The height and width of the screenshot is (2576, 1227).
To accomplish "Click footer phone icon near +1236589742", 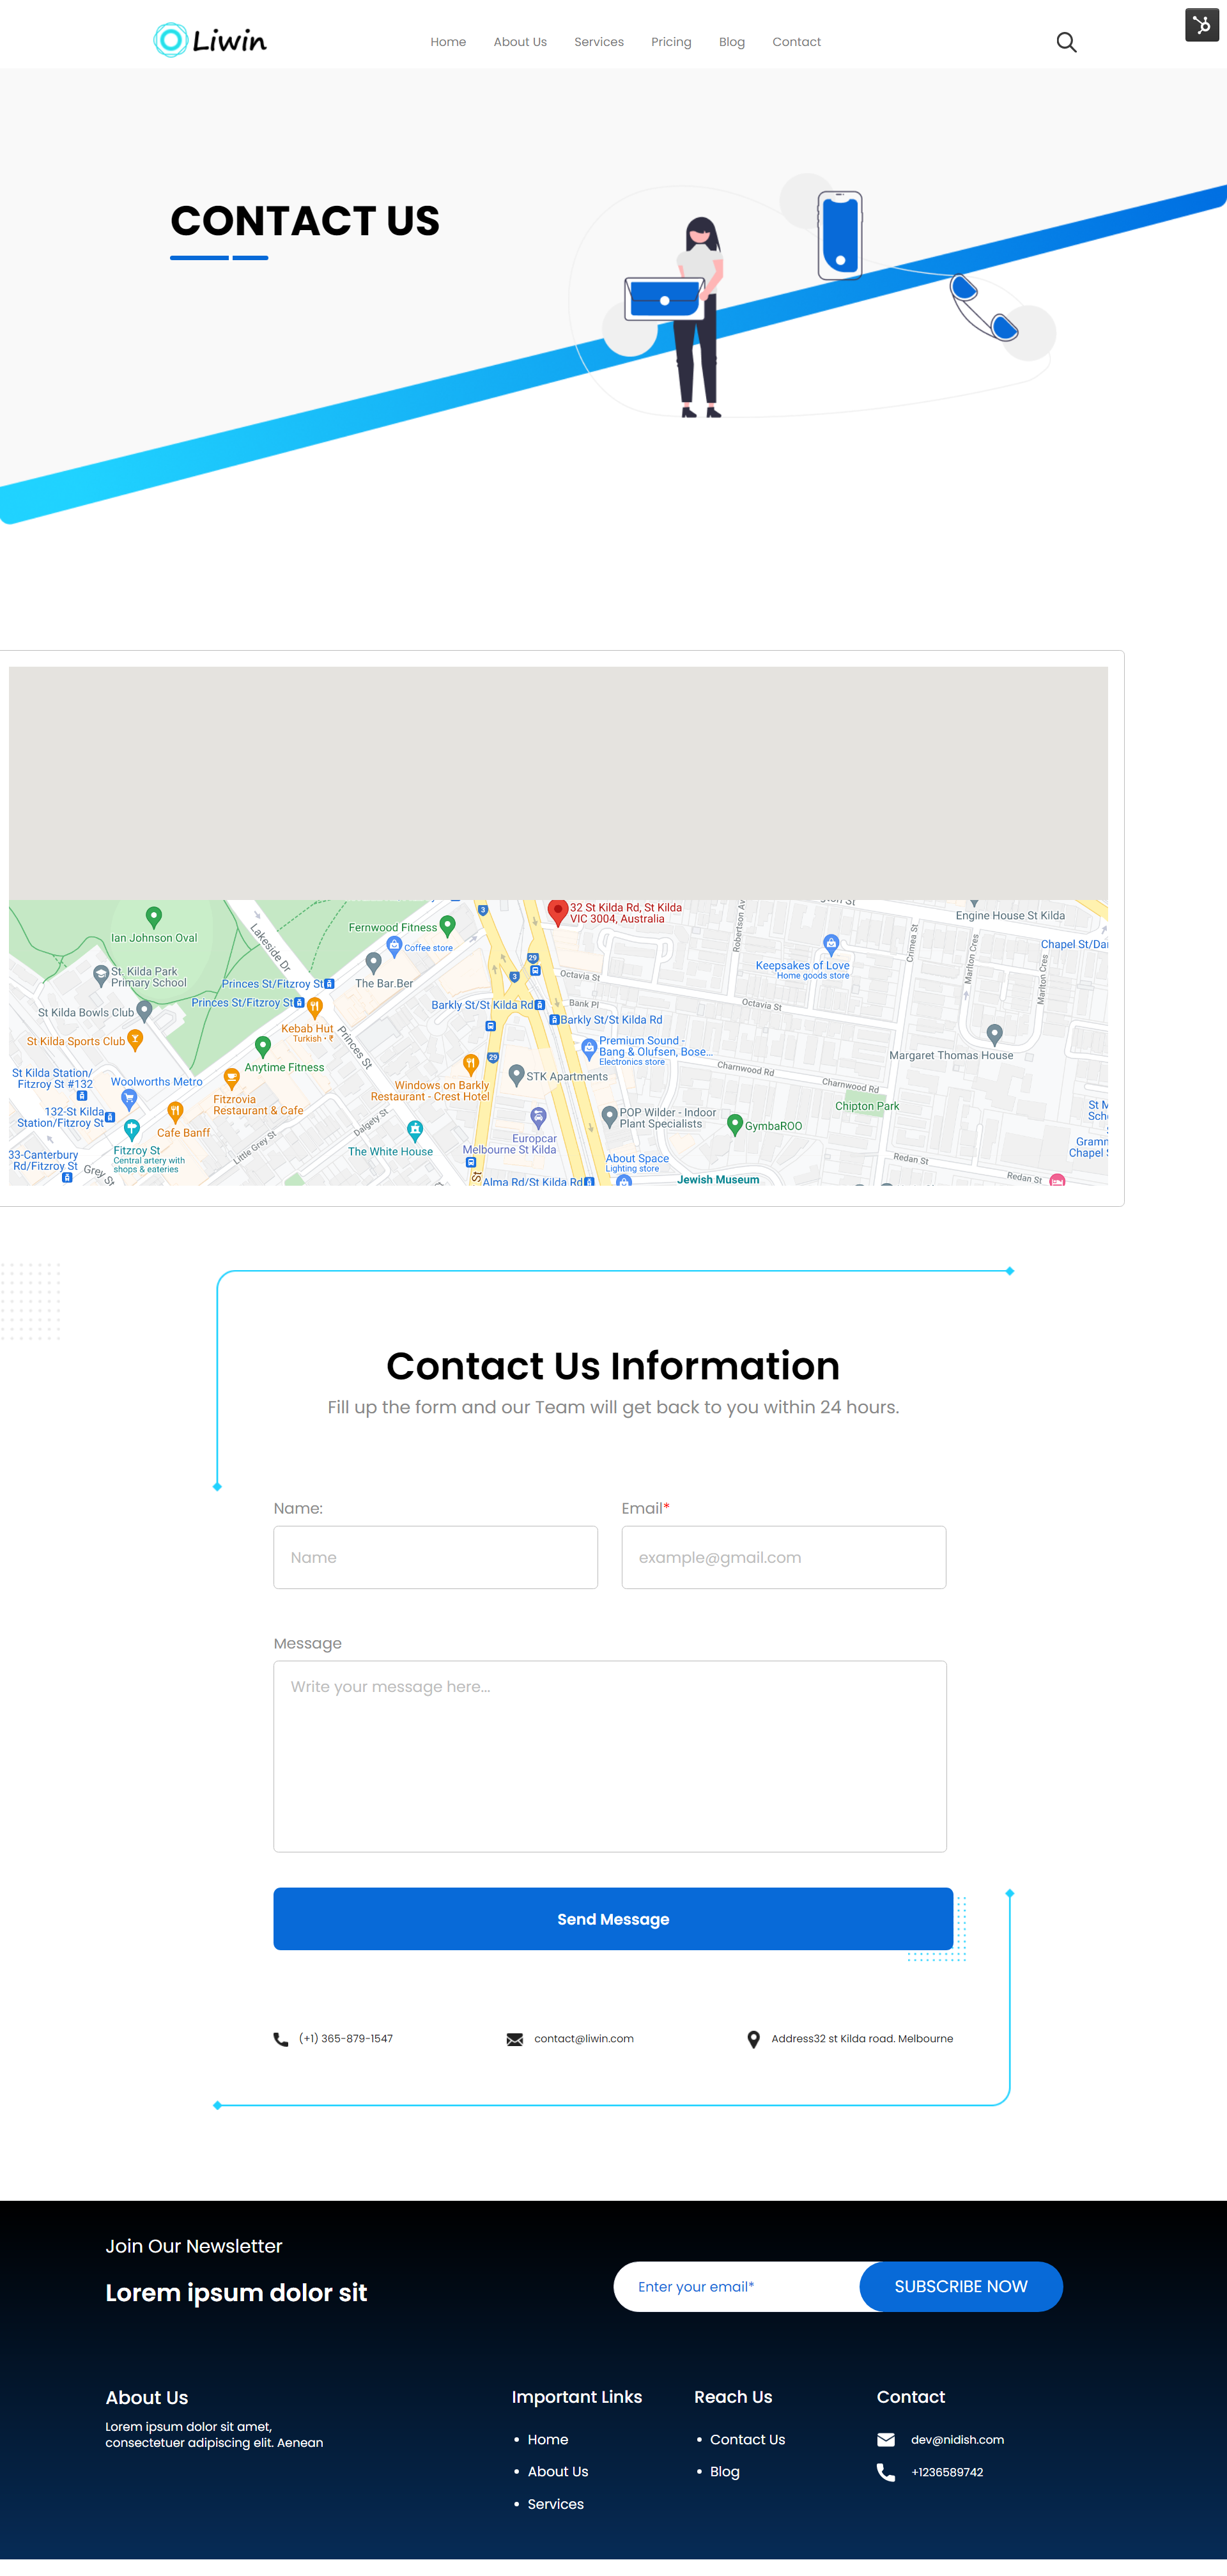I will [886, 2472].
